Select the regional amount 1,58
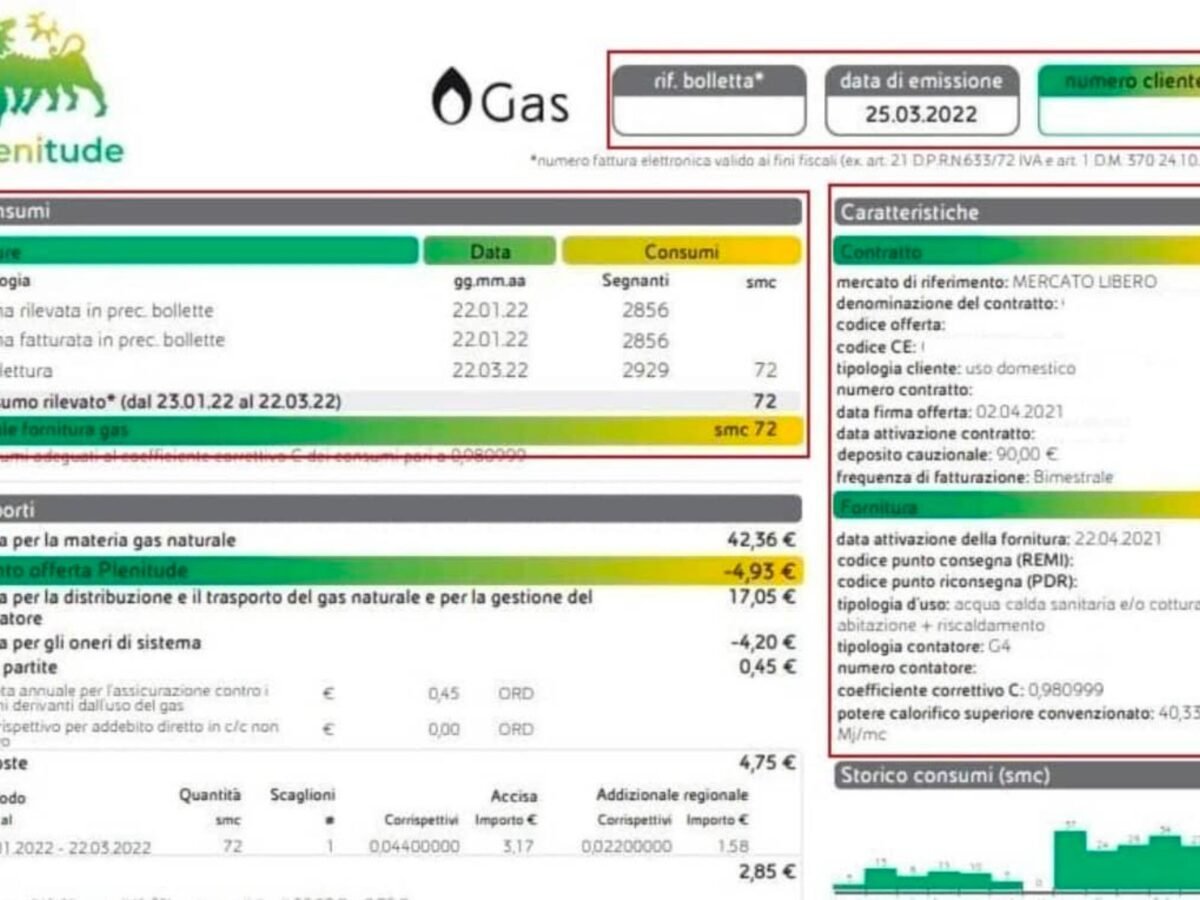Screen dimensions: 1200x900 click(x=734, y=847)
